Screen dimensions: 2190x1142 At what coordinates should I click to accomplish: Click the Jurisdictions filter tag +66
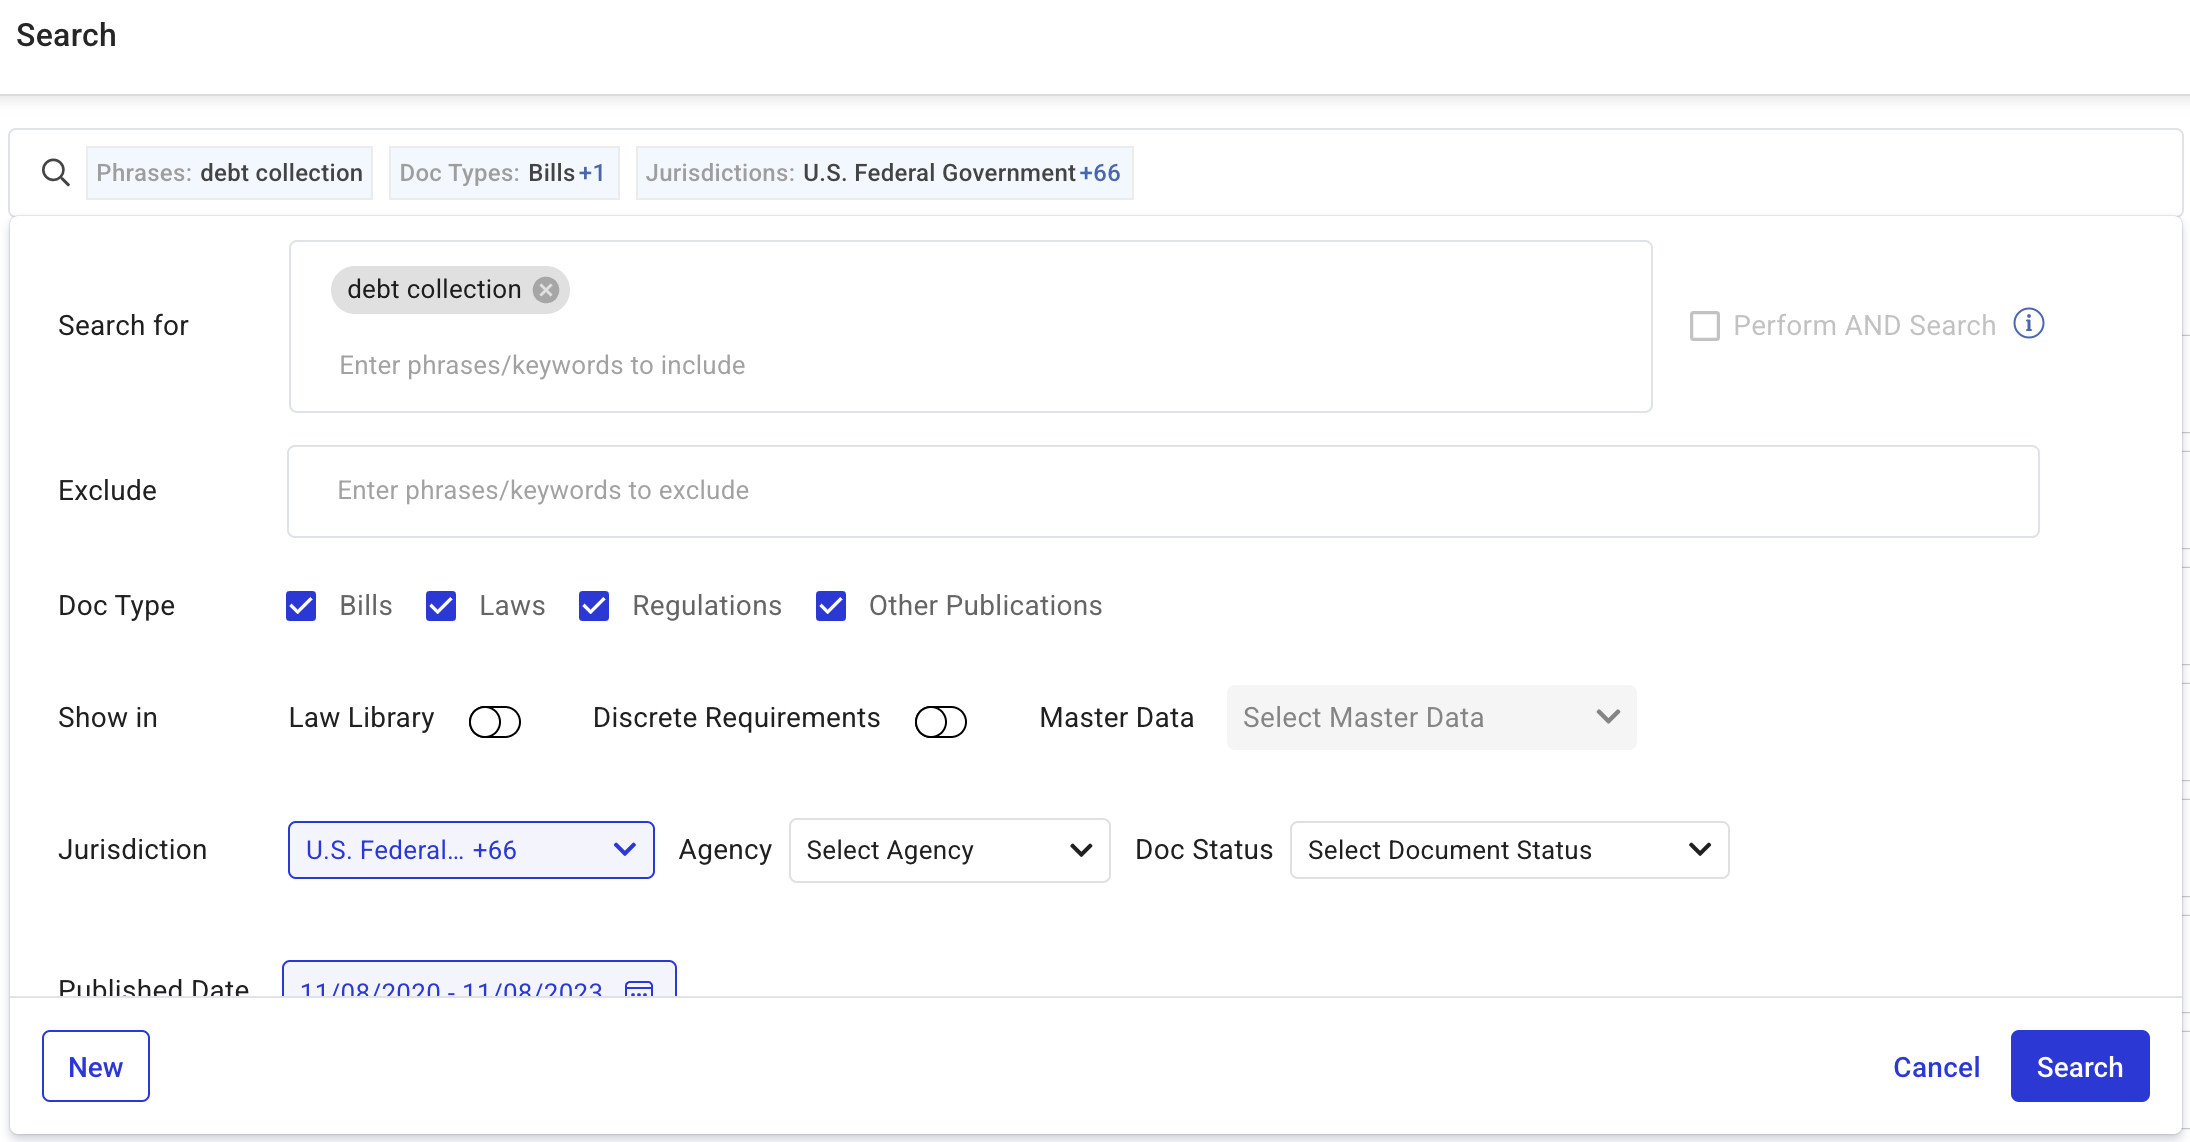coord(884,173)
